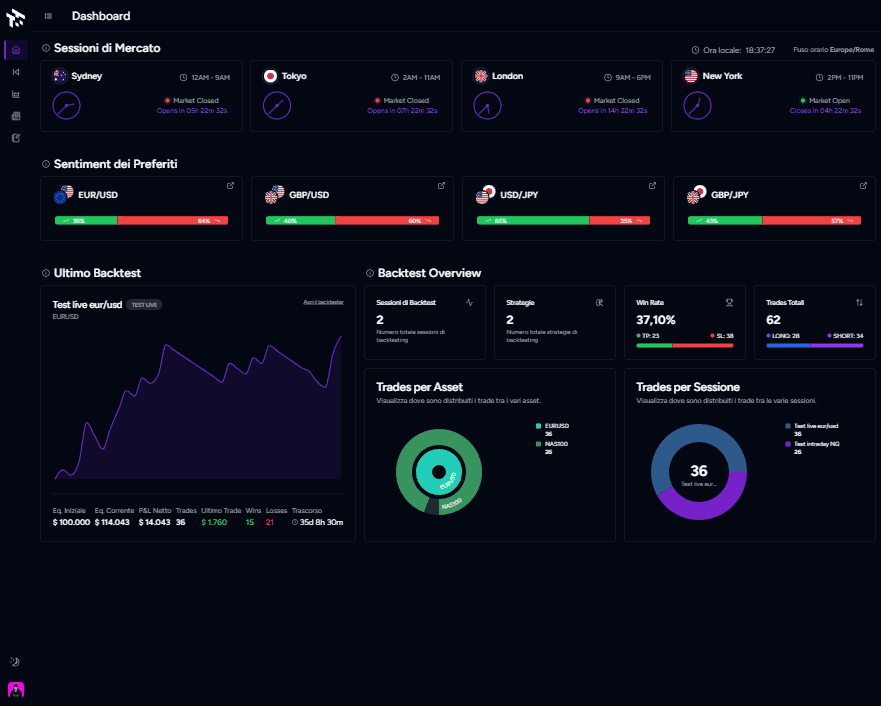Open the journal notes sidebar icon
Viewport: 881px width, 706px height.
tap(16, 138)
